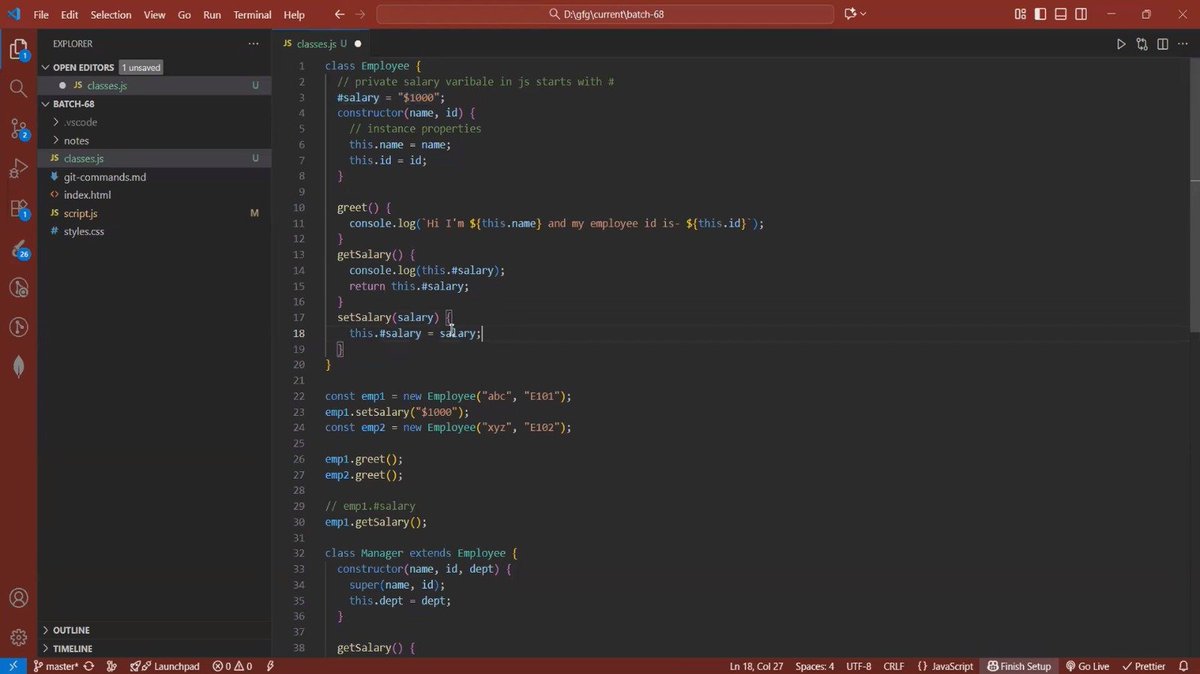
Task: Open Copilot chat icon in title bar
Action: pyautogui.click(x=851, y=14)
